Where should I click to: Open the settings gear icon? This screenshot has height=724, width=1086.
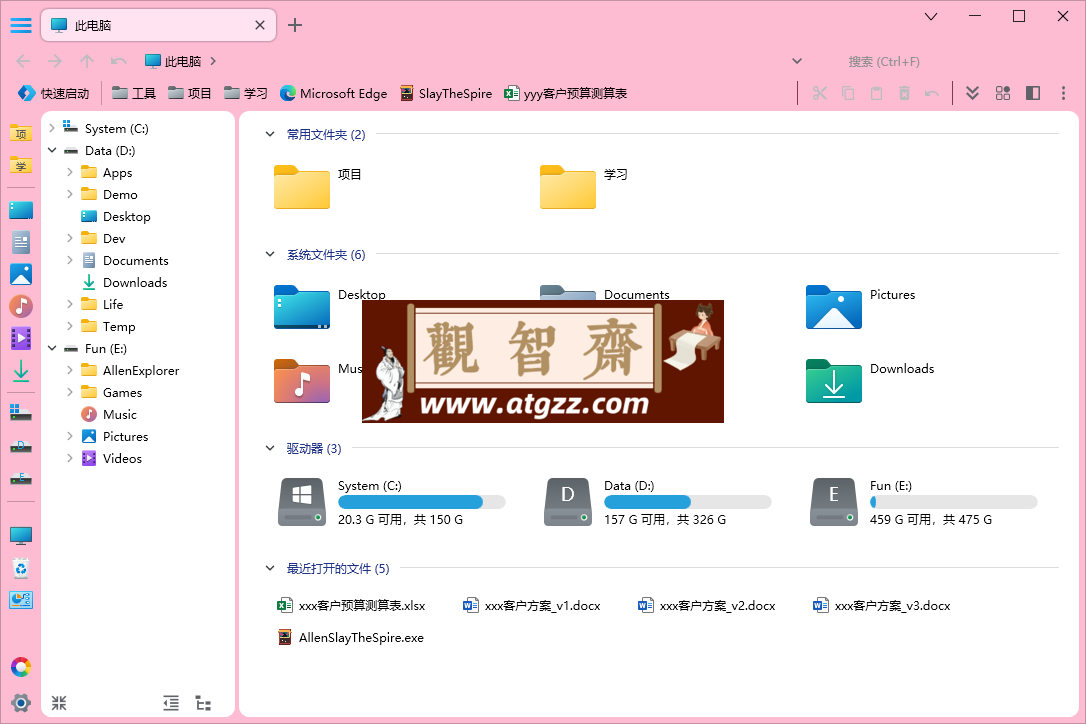[x=21, y=703]
